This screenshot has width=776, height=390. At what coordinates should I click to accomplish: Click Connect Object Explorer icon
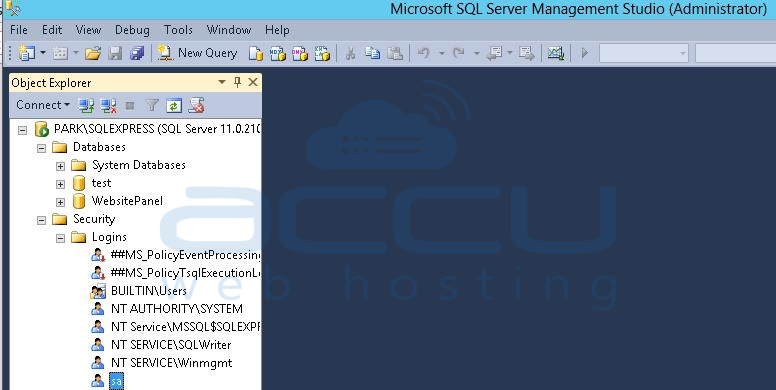(86, 105)
